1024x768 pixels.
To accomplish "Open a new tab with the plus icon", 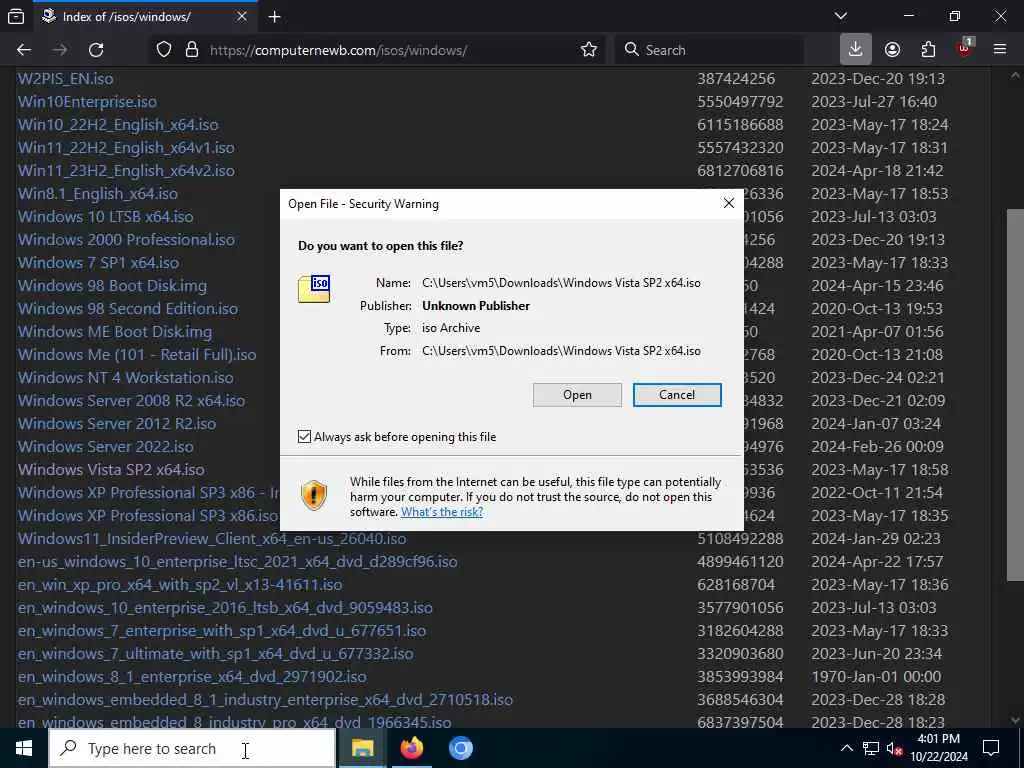I will tap(274, 17).
